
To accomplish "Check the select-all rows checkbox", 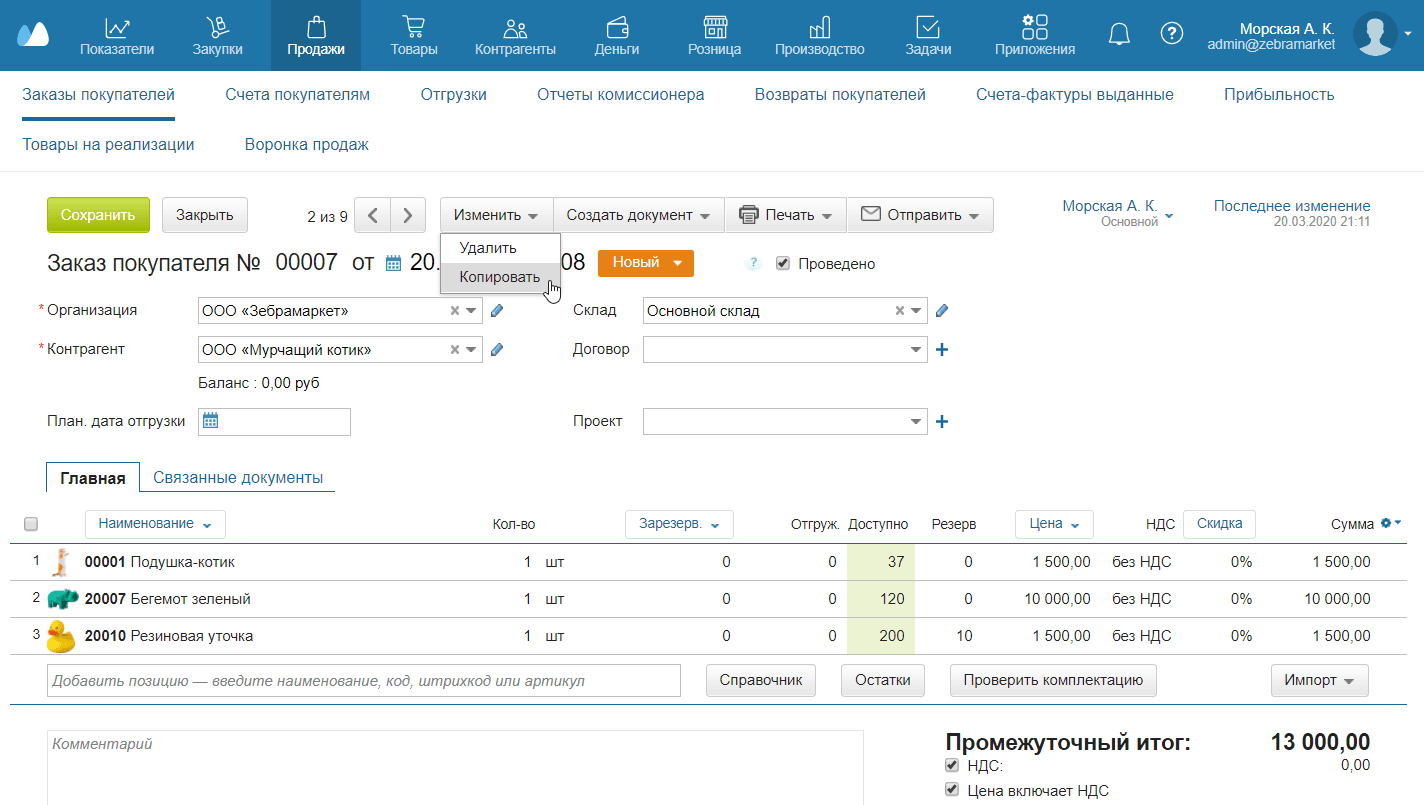I will coord(31,524).
